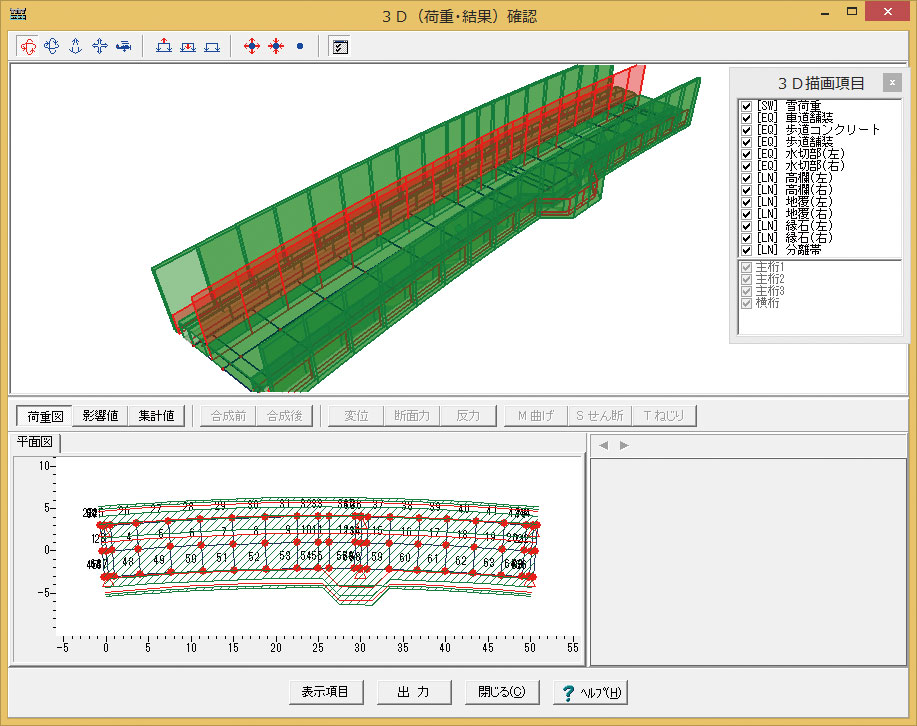The image size is (917, 726).
Task: Click the frame with red up-arrow icon
Action: (x=164, y=46)
